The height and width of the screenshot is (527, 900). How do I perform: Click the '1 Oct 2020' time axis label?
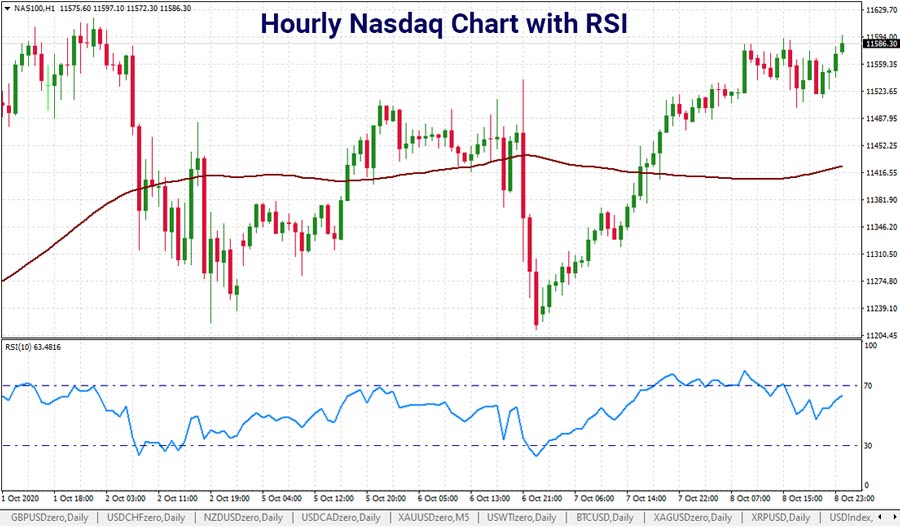(x=20, y=498)
